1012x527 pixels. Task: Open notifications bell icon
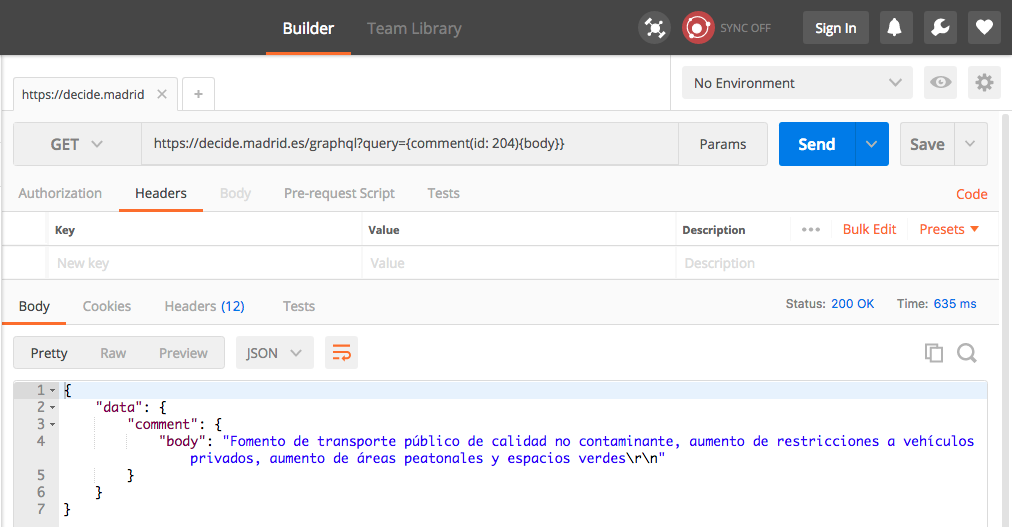tap(894, 28)
